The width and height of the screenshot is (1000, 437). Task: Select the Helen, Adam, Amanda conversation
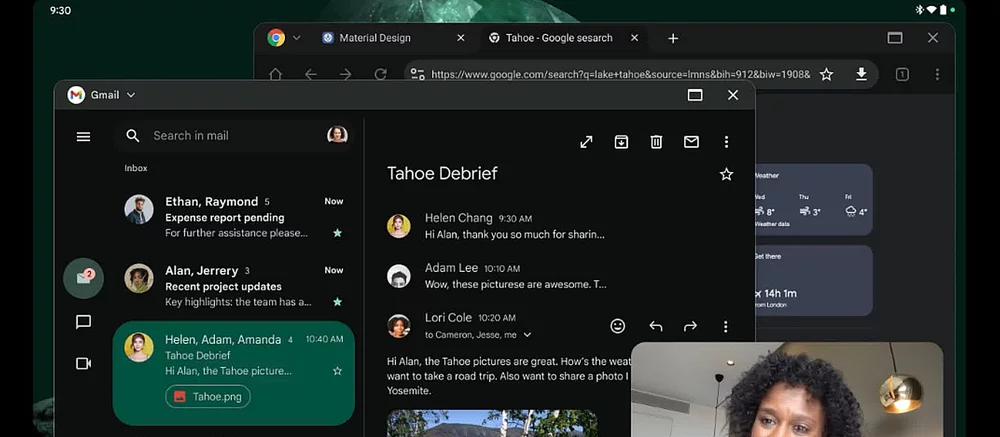(233, 373)
